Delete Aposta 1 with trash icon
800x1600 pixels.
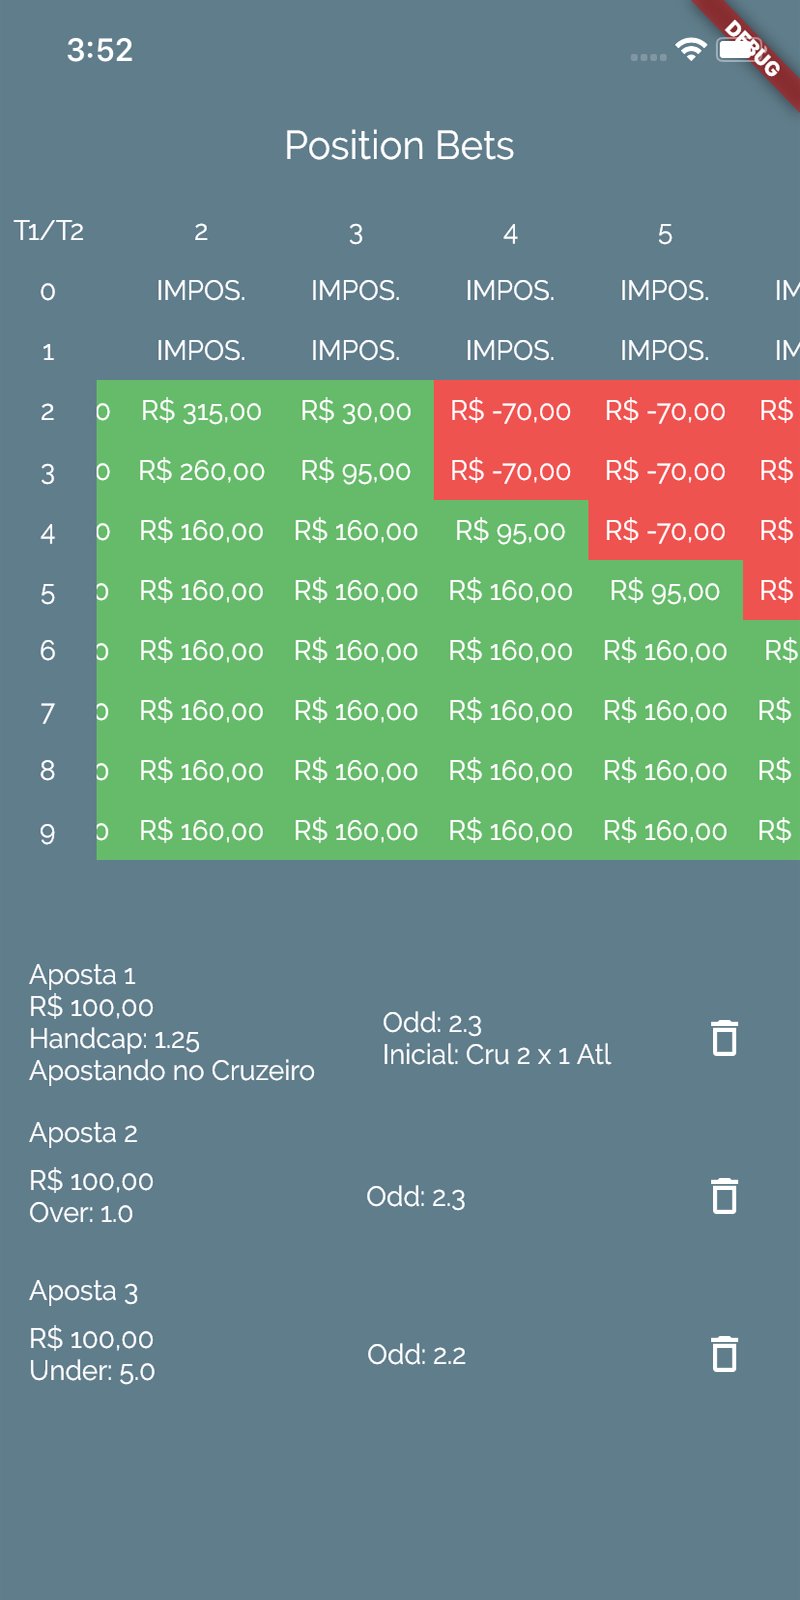[x=724, y=1038]
